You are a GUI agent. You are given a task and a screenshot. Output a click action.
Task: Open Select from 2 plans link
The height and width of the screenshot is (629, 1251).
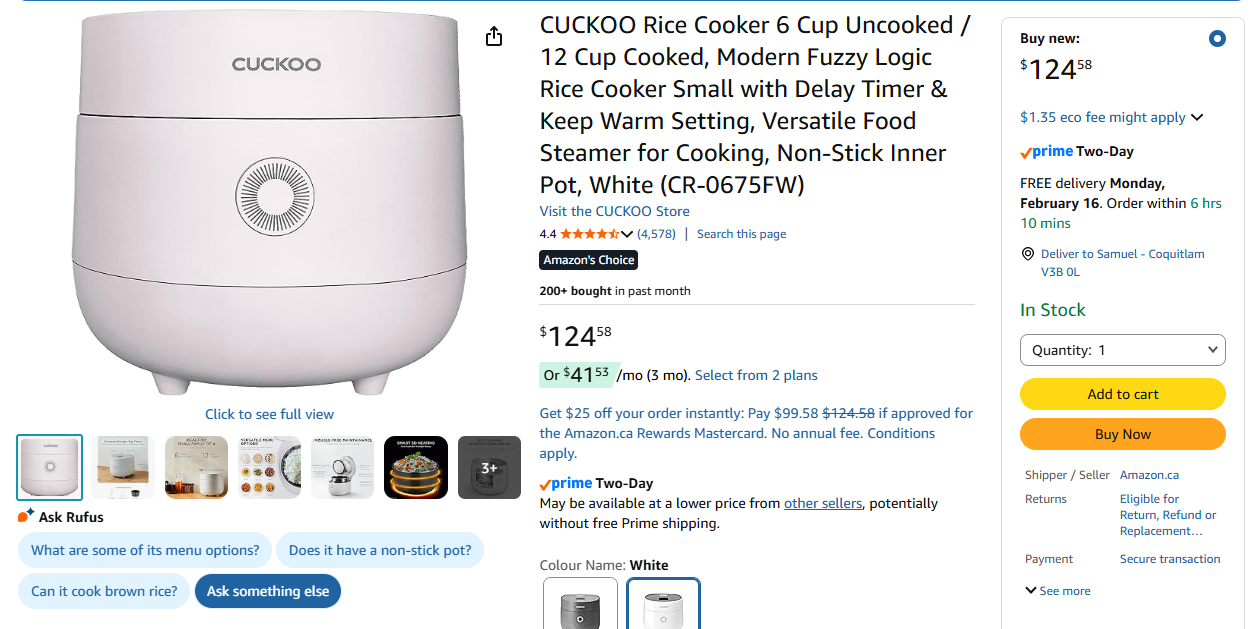[x=756, y=375]
